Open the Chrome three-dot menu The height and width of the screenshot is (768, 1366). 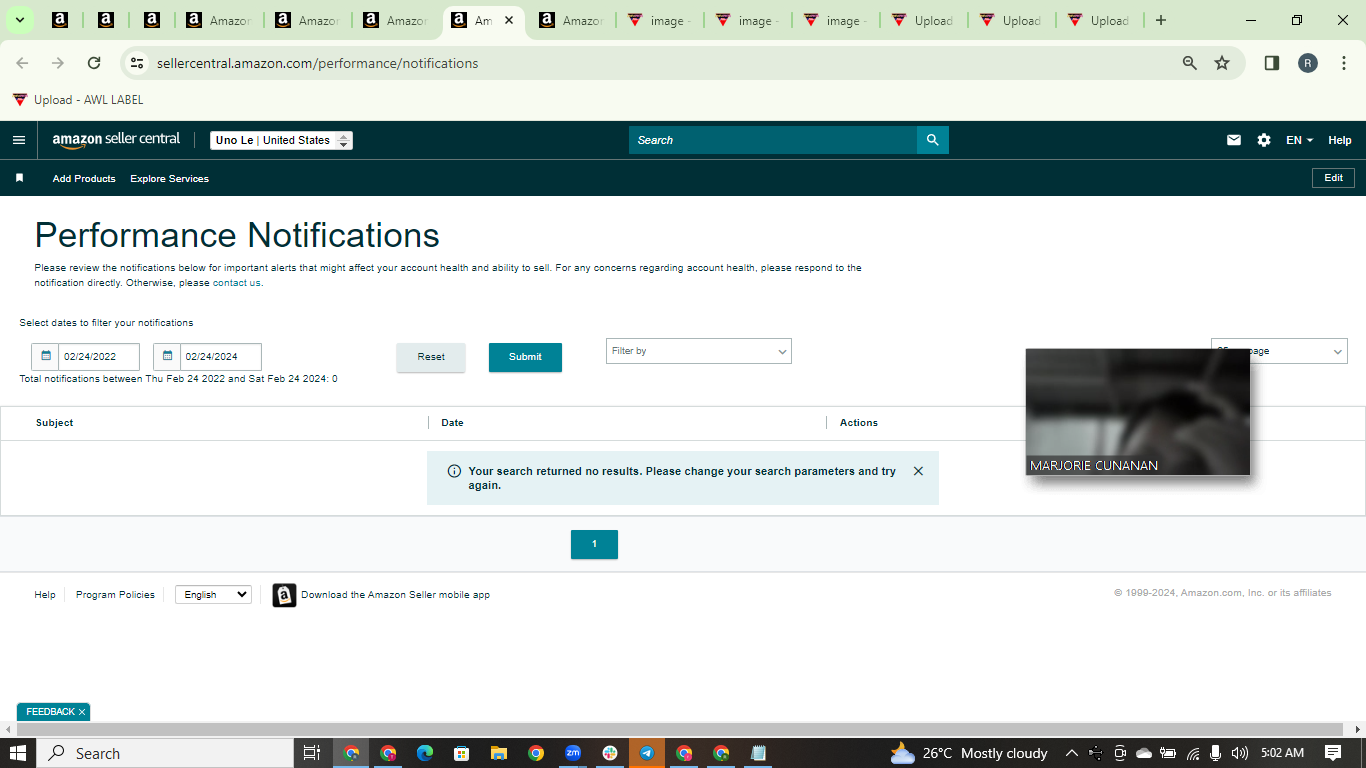[1344, 63]
